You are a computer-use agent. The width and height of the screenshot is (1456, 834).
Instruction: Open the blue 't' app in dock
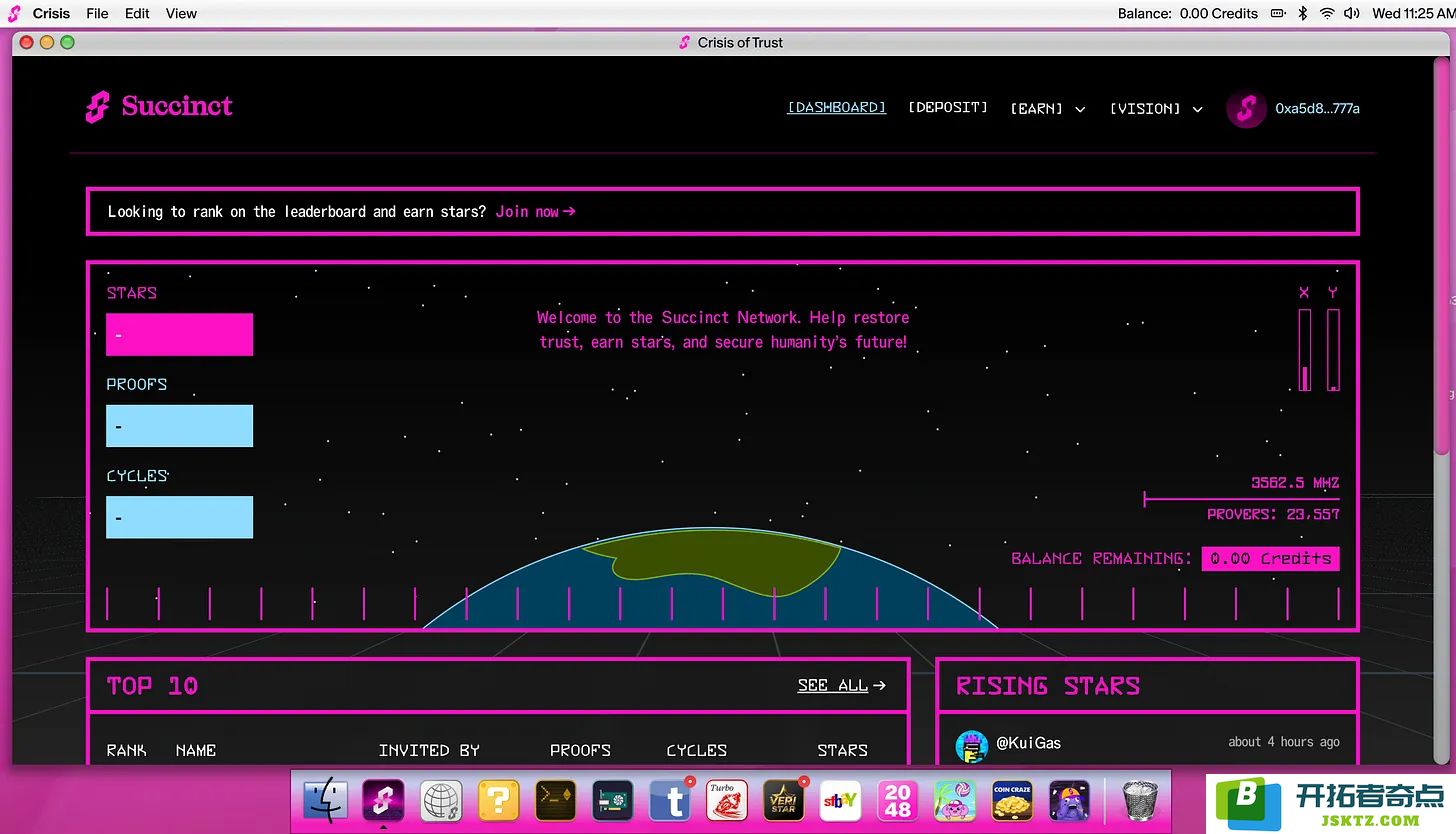670,801
